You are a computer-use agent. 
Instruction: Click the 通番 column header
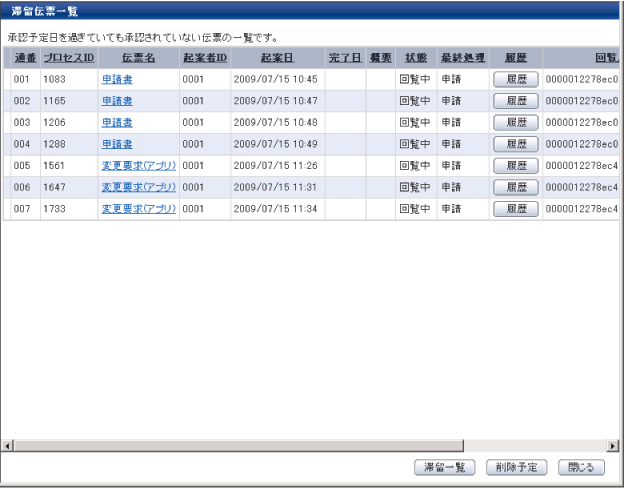[25, 58]
